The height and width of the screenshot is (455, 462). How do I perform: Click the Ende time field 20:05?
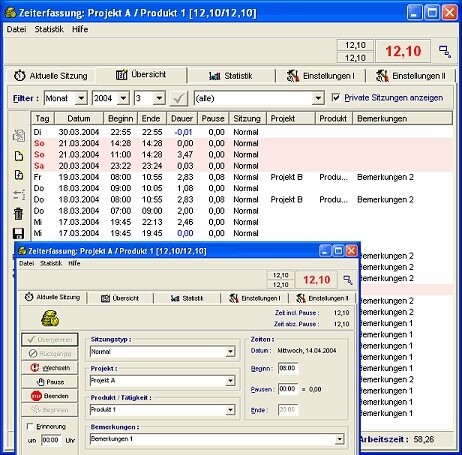[288, 410]
